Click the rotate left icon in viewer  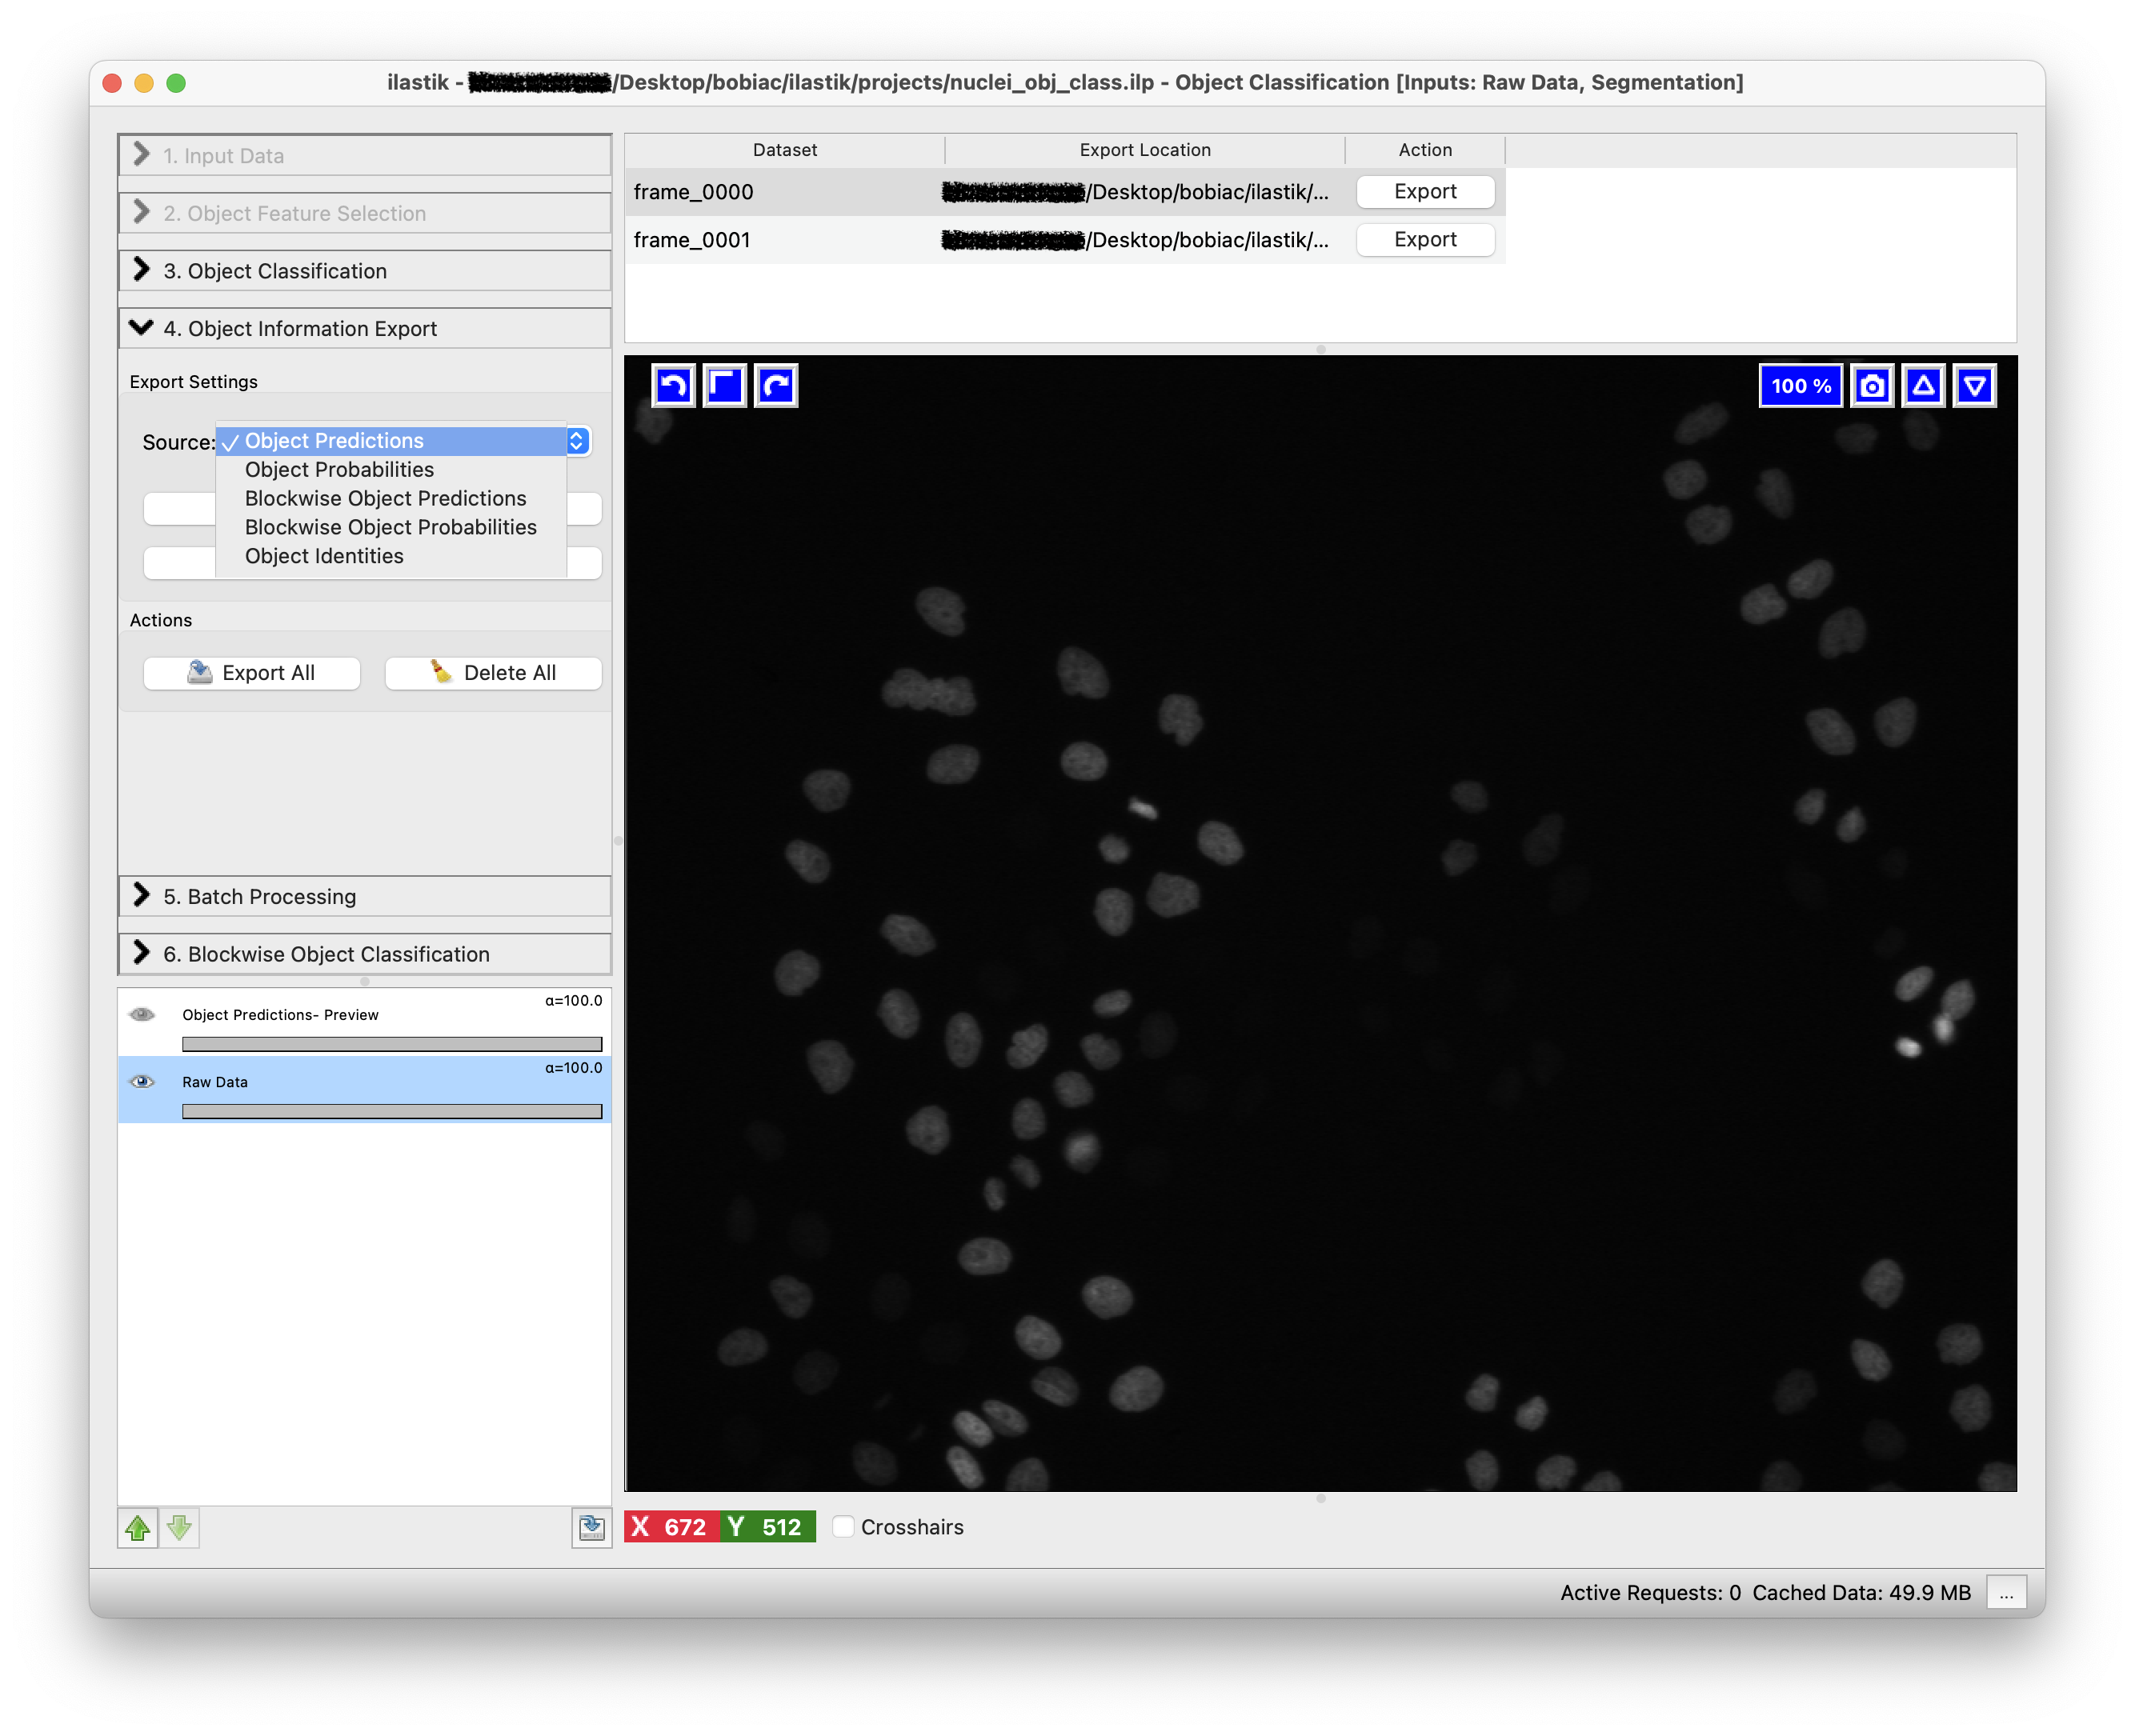[674, 386]
